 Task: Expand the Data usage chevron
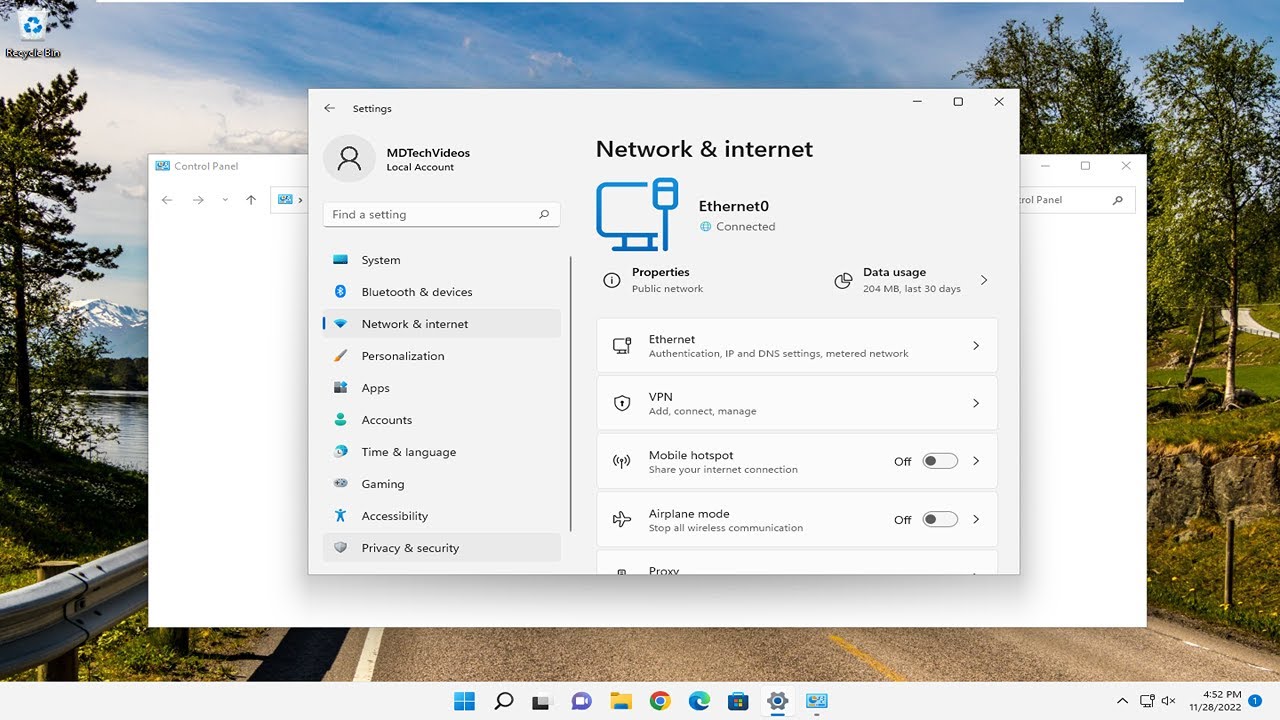click(x=984, y=281)
